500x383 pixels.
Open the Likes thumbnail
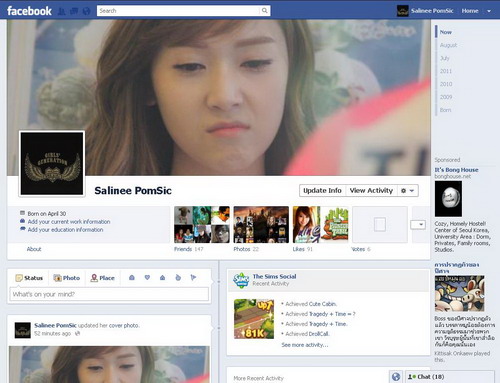point(320,224)
